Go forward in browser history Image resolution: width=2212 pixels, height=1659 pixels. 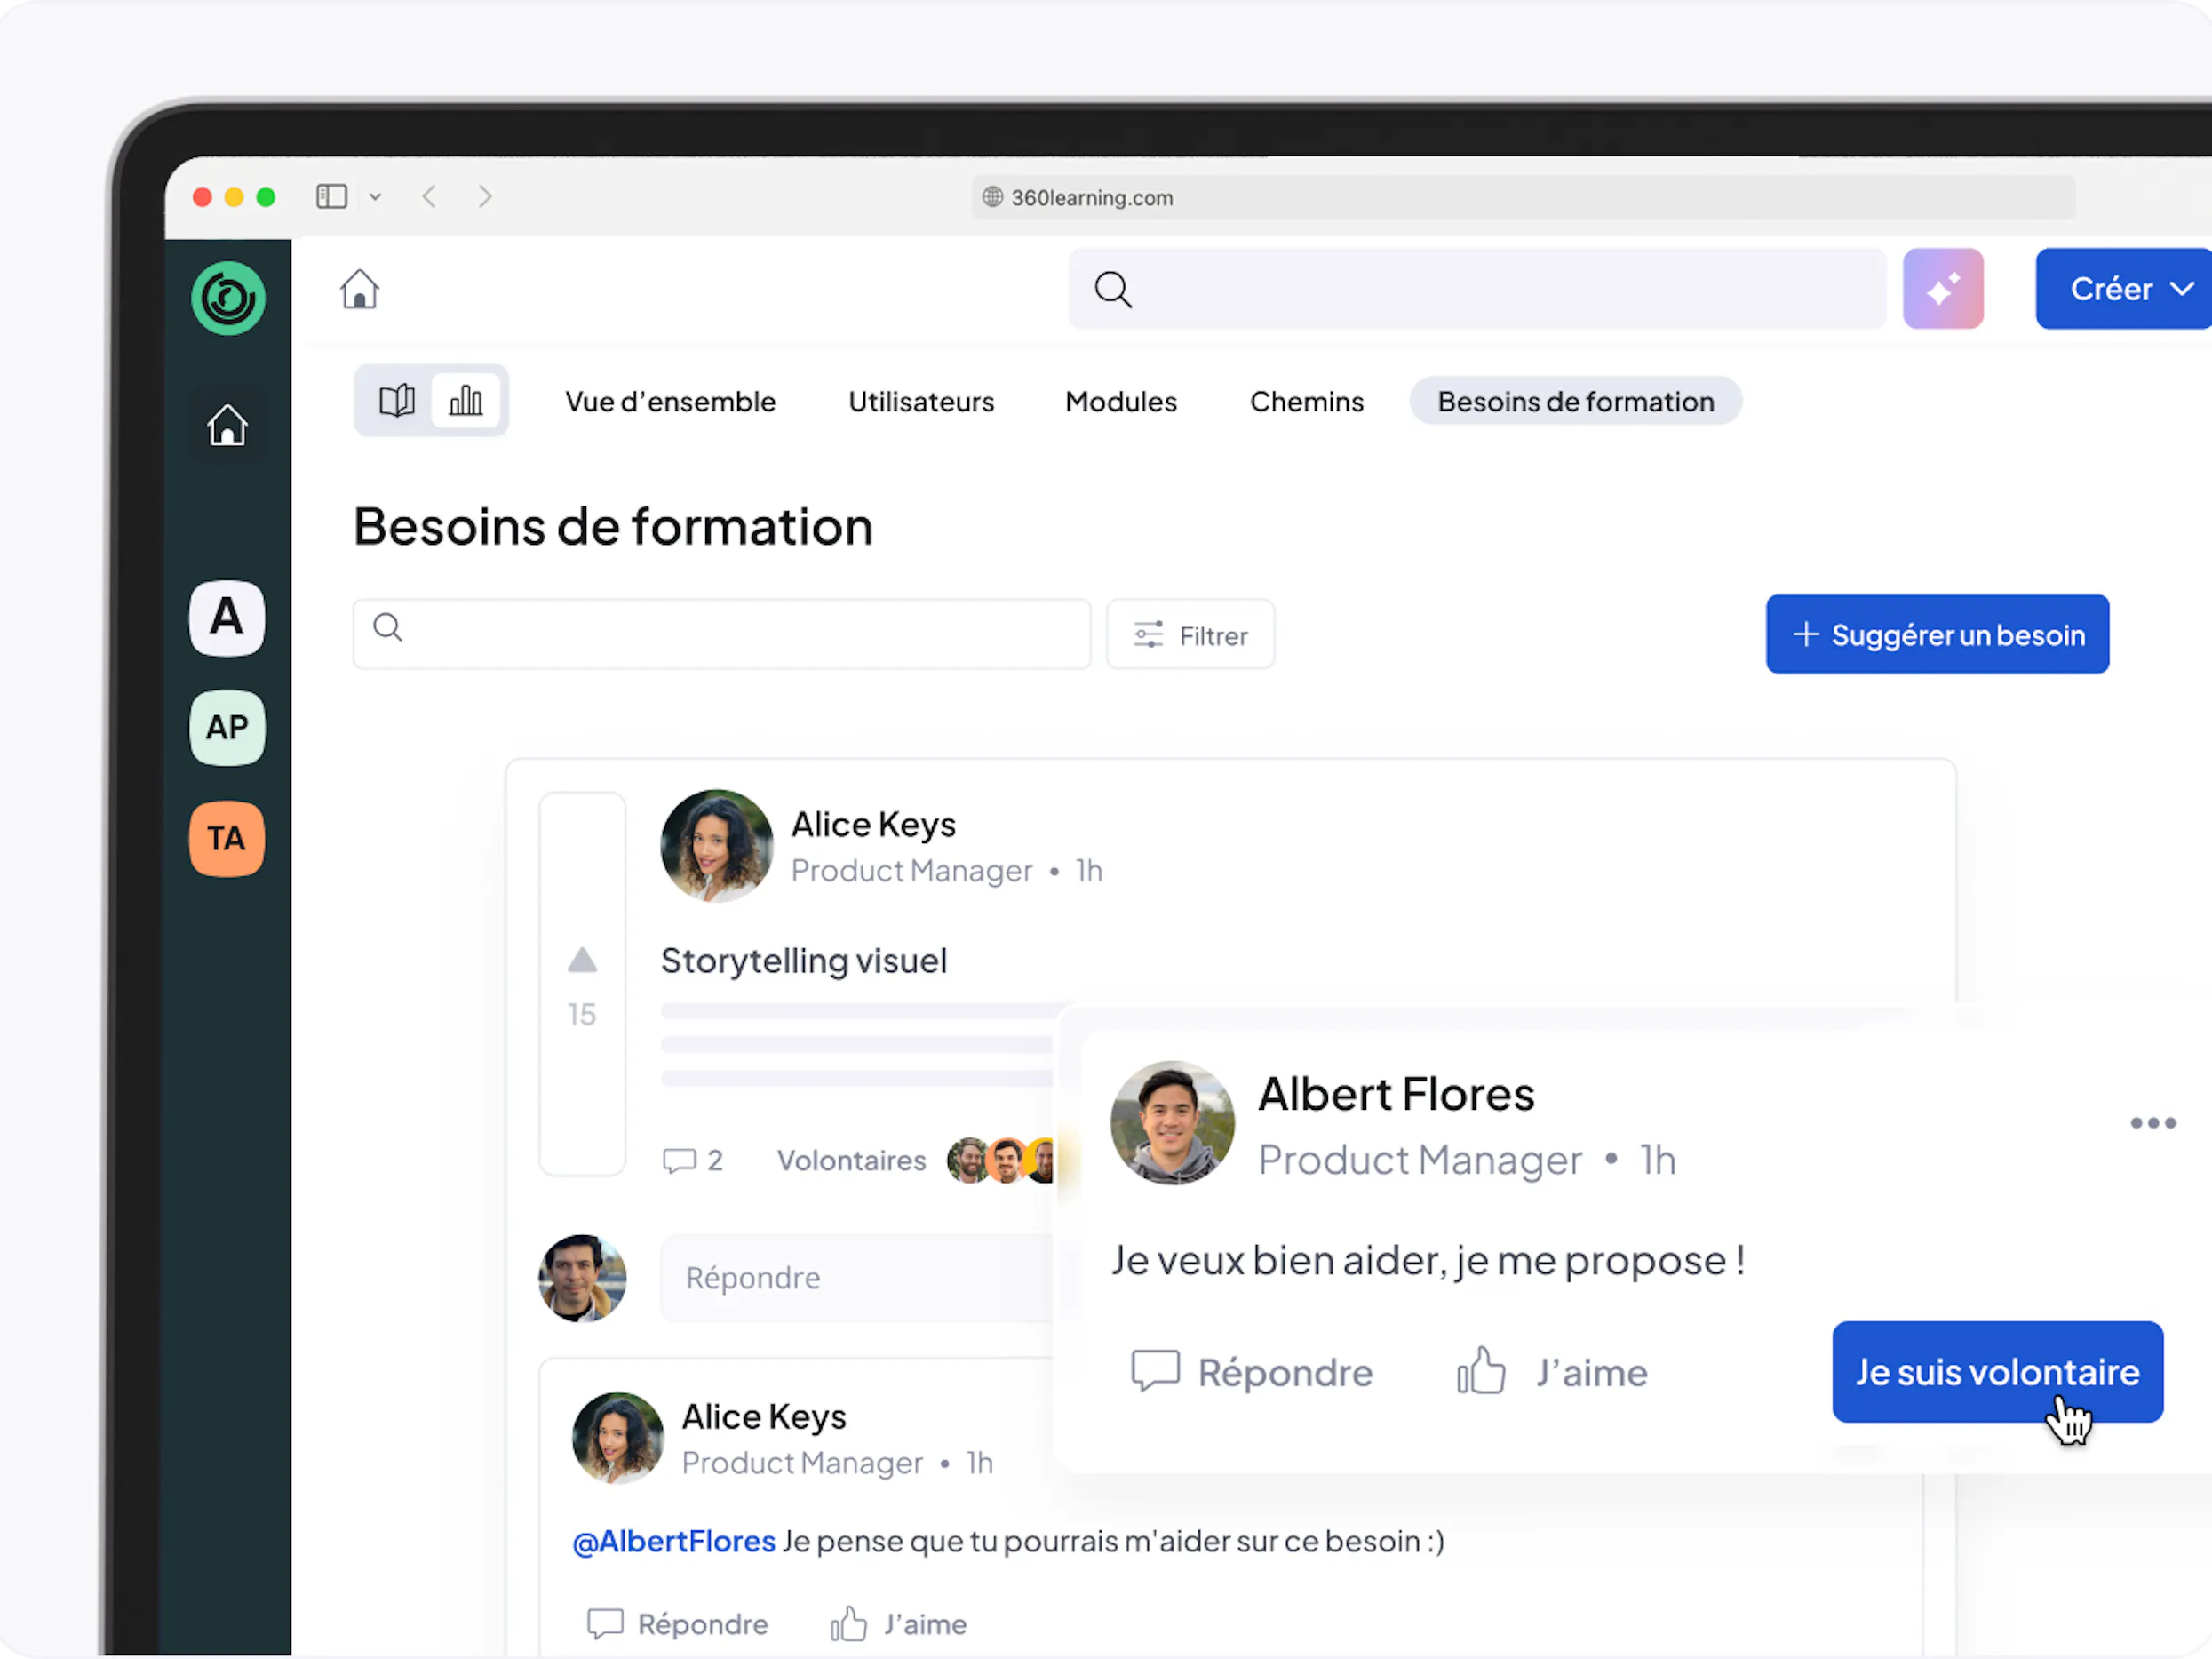pyautogui.click(x=485, y=196)
